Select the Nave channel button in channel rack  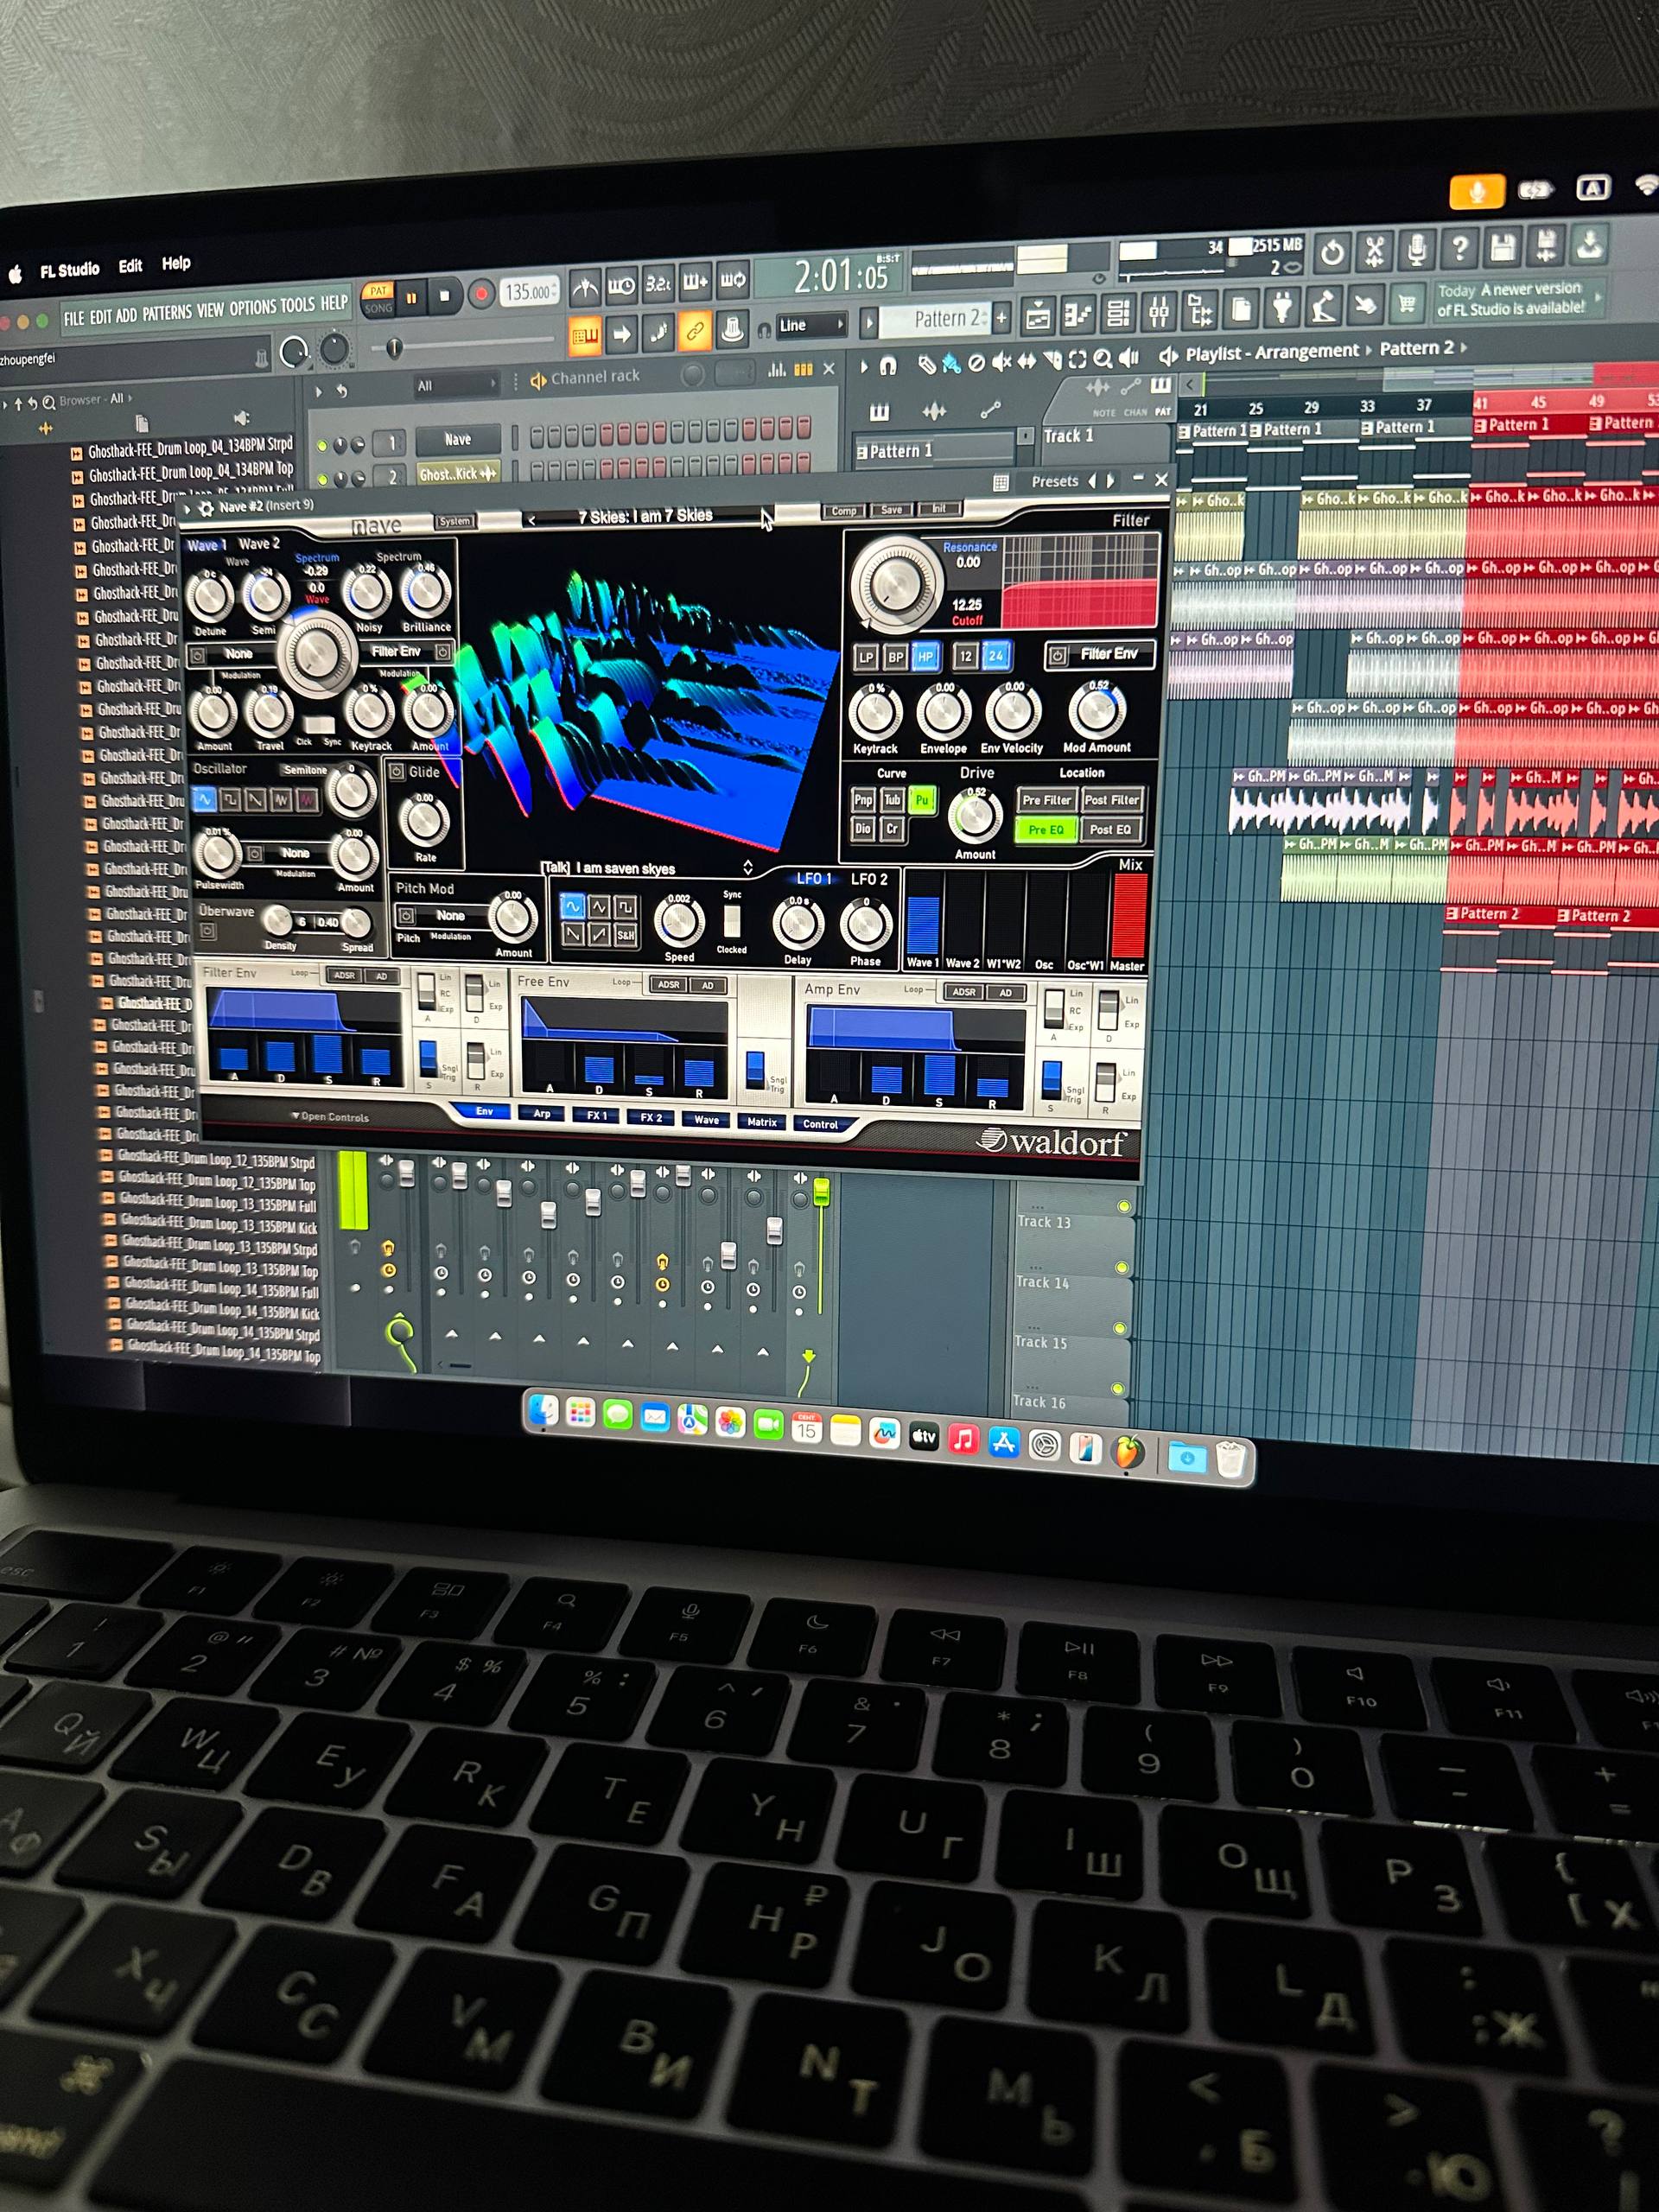tap(458, 439)
